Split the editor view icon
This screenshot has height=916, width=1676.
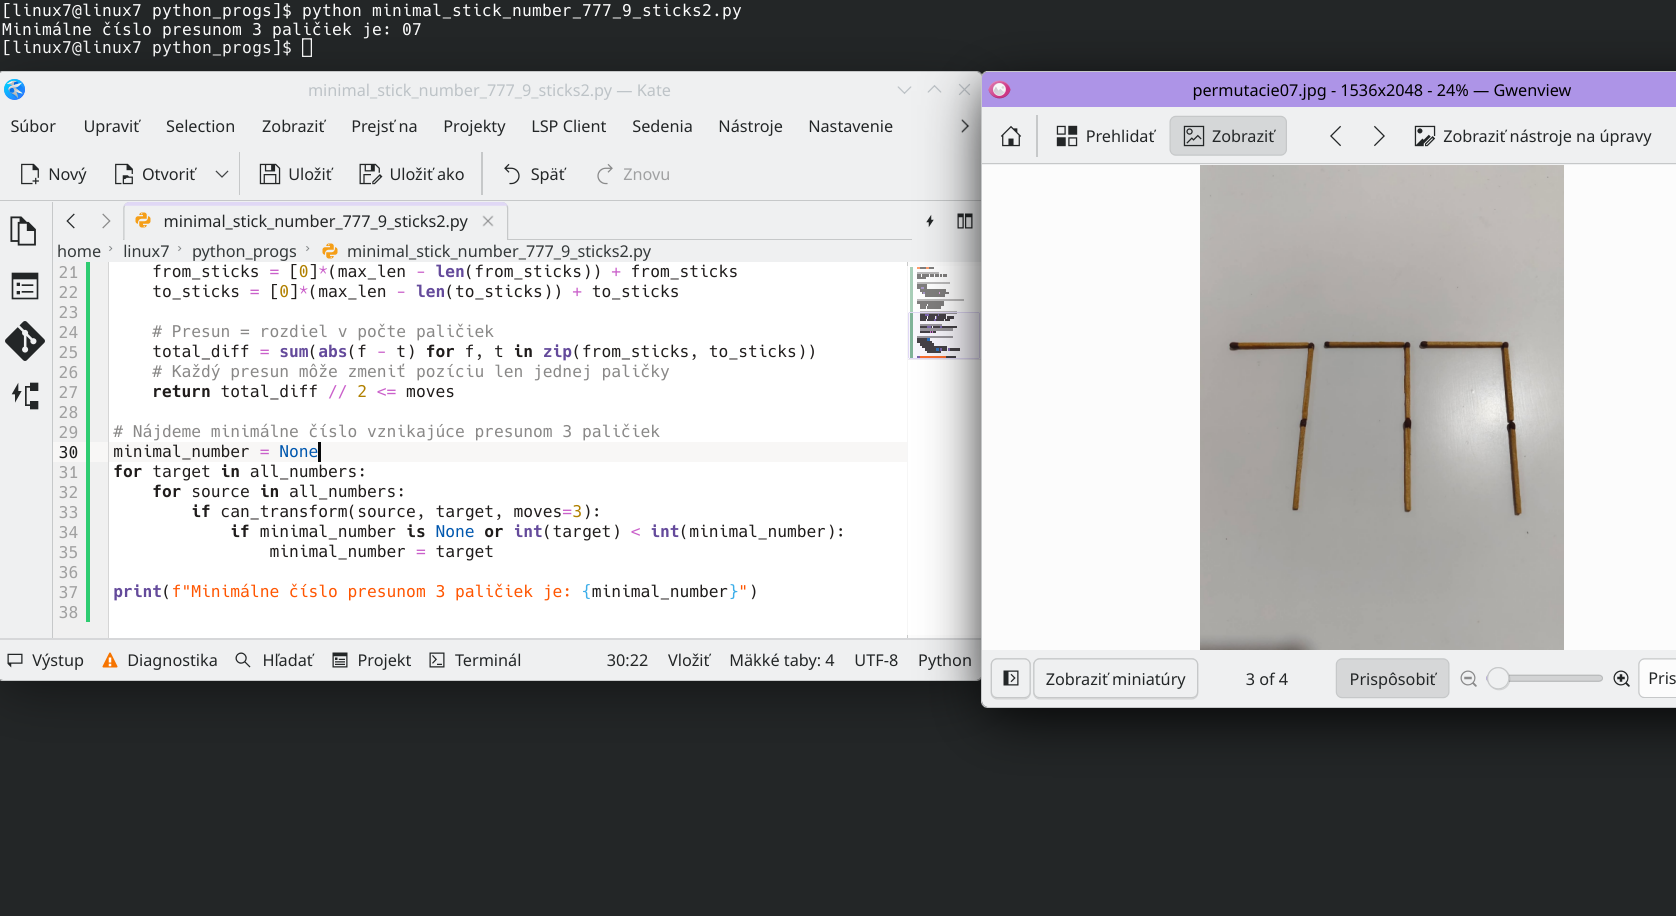964,221
